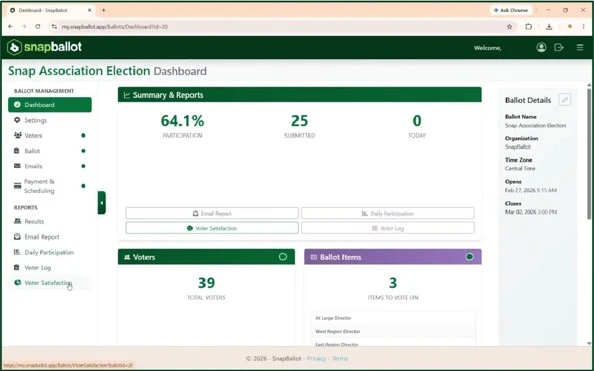The image size is (594, 371).
Task: Click the circle icon on Voters panel
Action: pyautogui.click(x=283, y=257)
